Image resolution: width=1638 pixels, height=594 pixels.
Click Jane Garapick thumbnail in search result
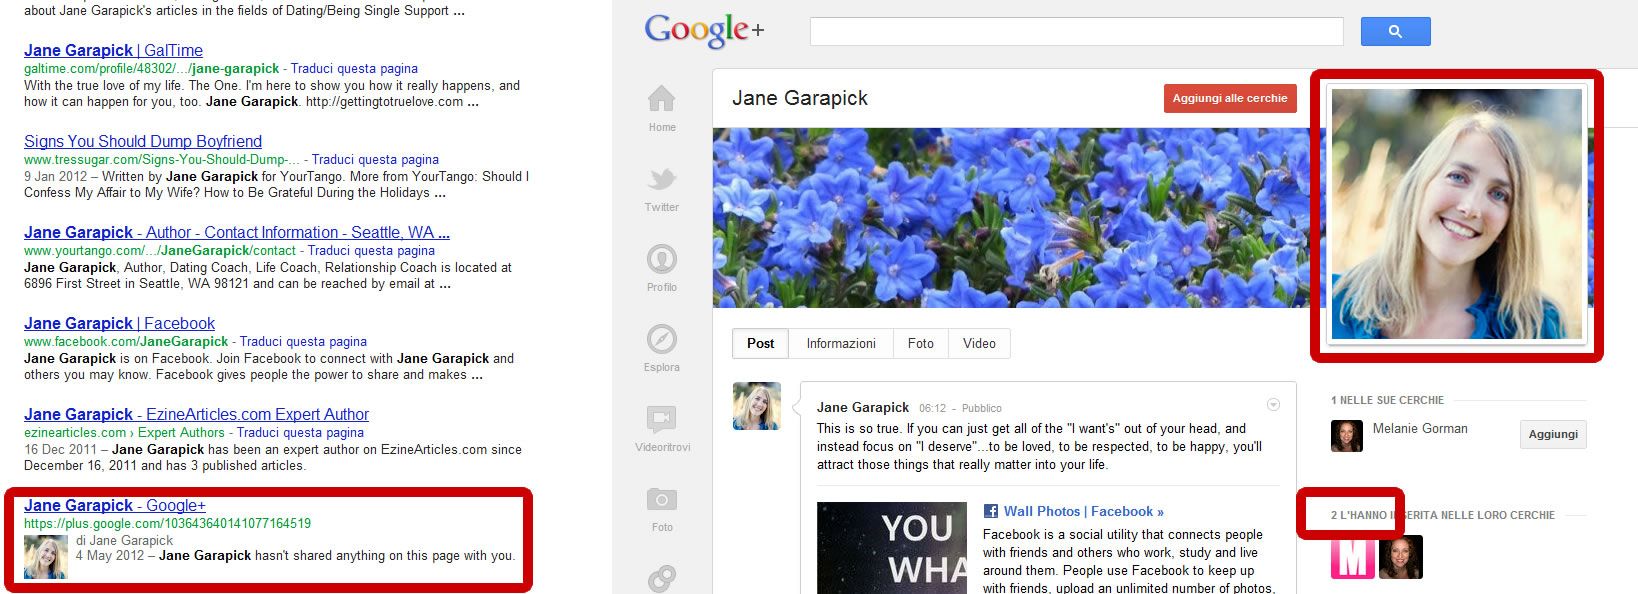click(46, 557)
